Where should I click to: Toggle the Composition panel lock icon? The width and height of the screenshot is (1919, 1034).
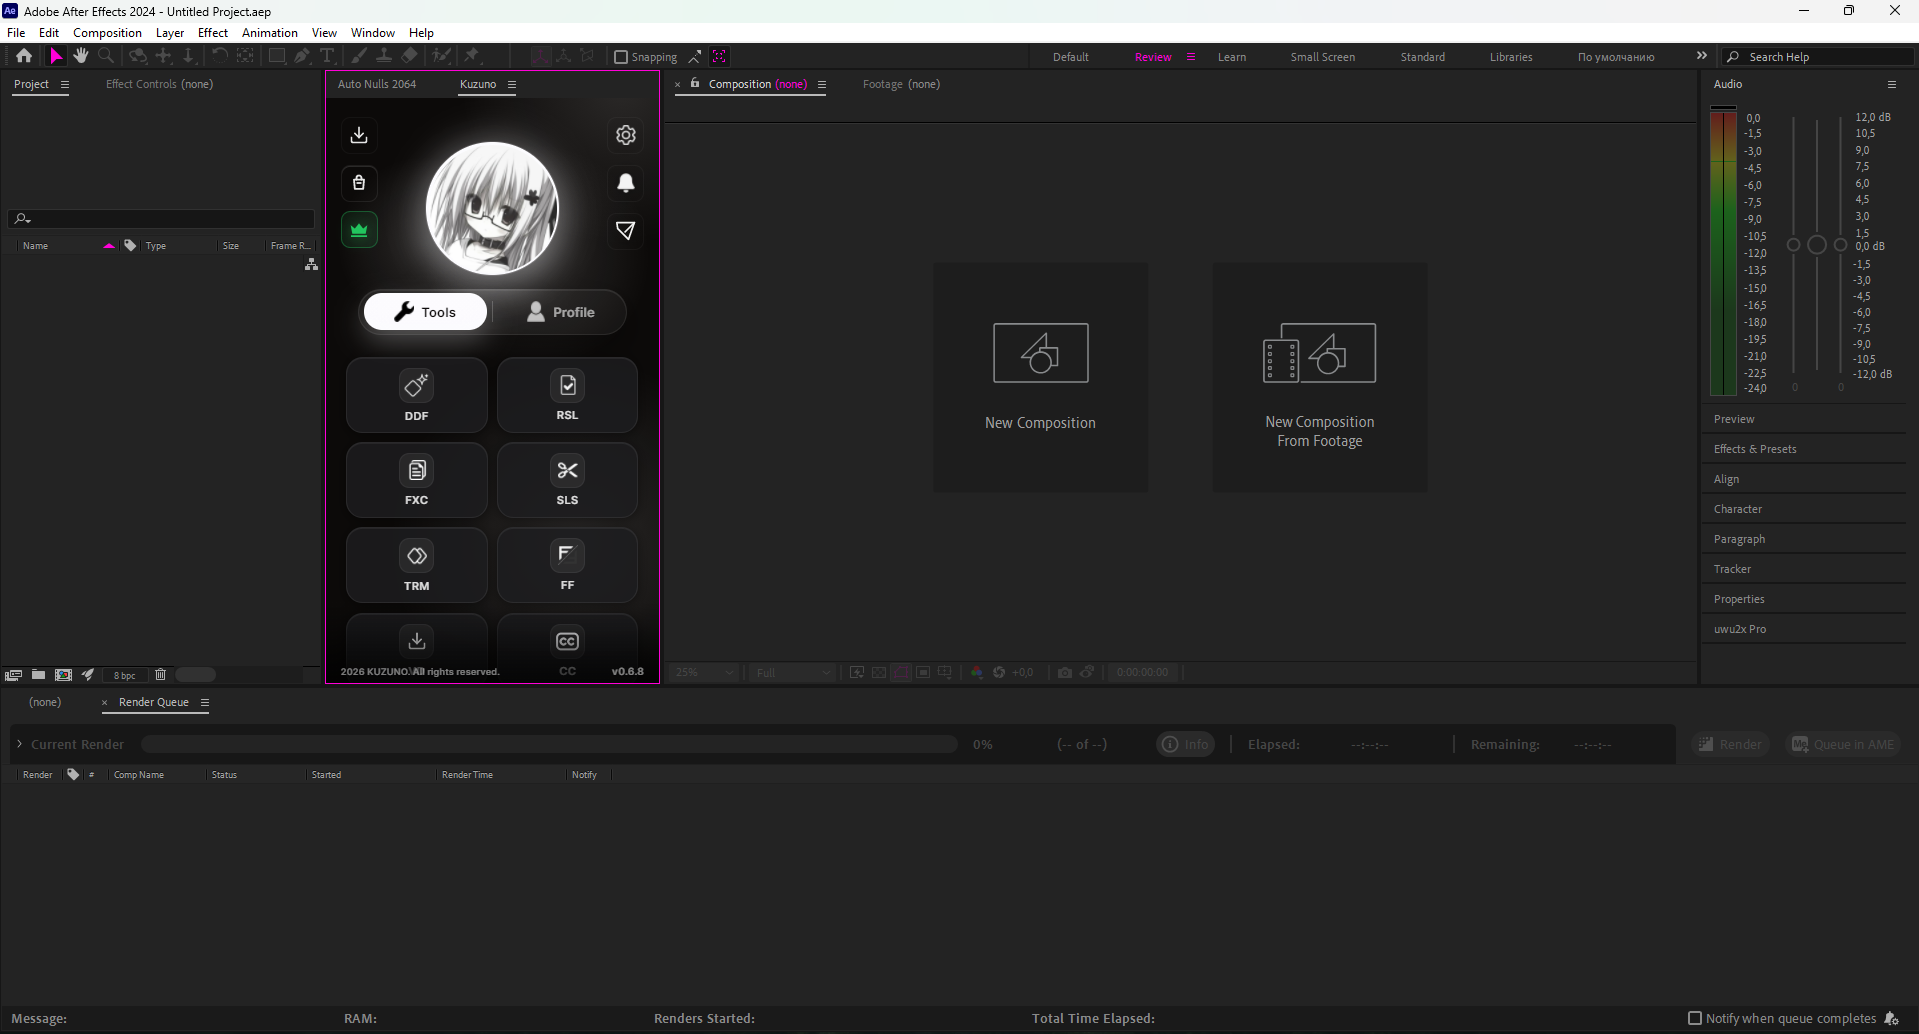tap(695, 84)
